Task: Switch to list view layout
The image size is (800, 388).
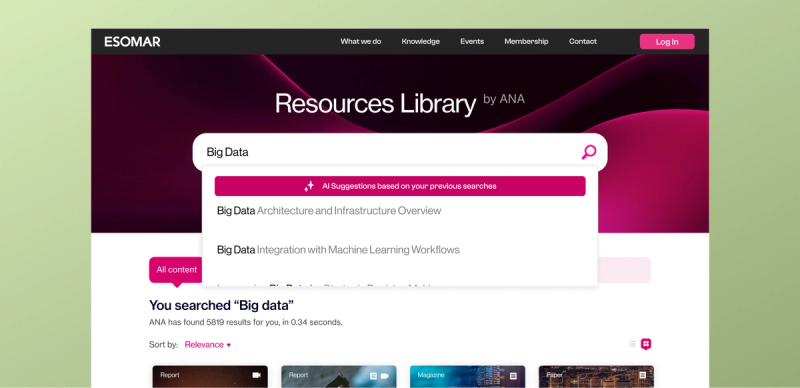Action: coord(632,344)
